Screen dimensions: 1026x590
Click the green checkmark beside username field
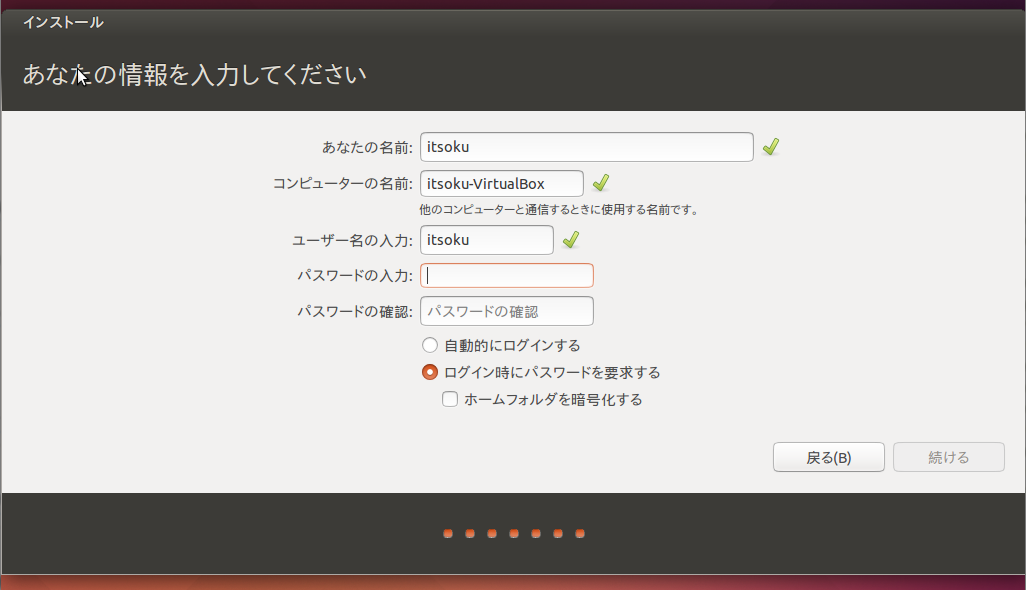click(x=571, y=239)
